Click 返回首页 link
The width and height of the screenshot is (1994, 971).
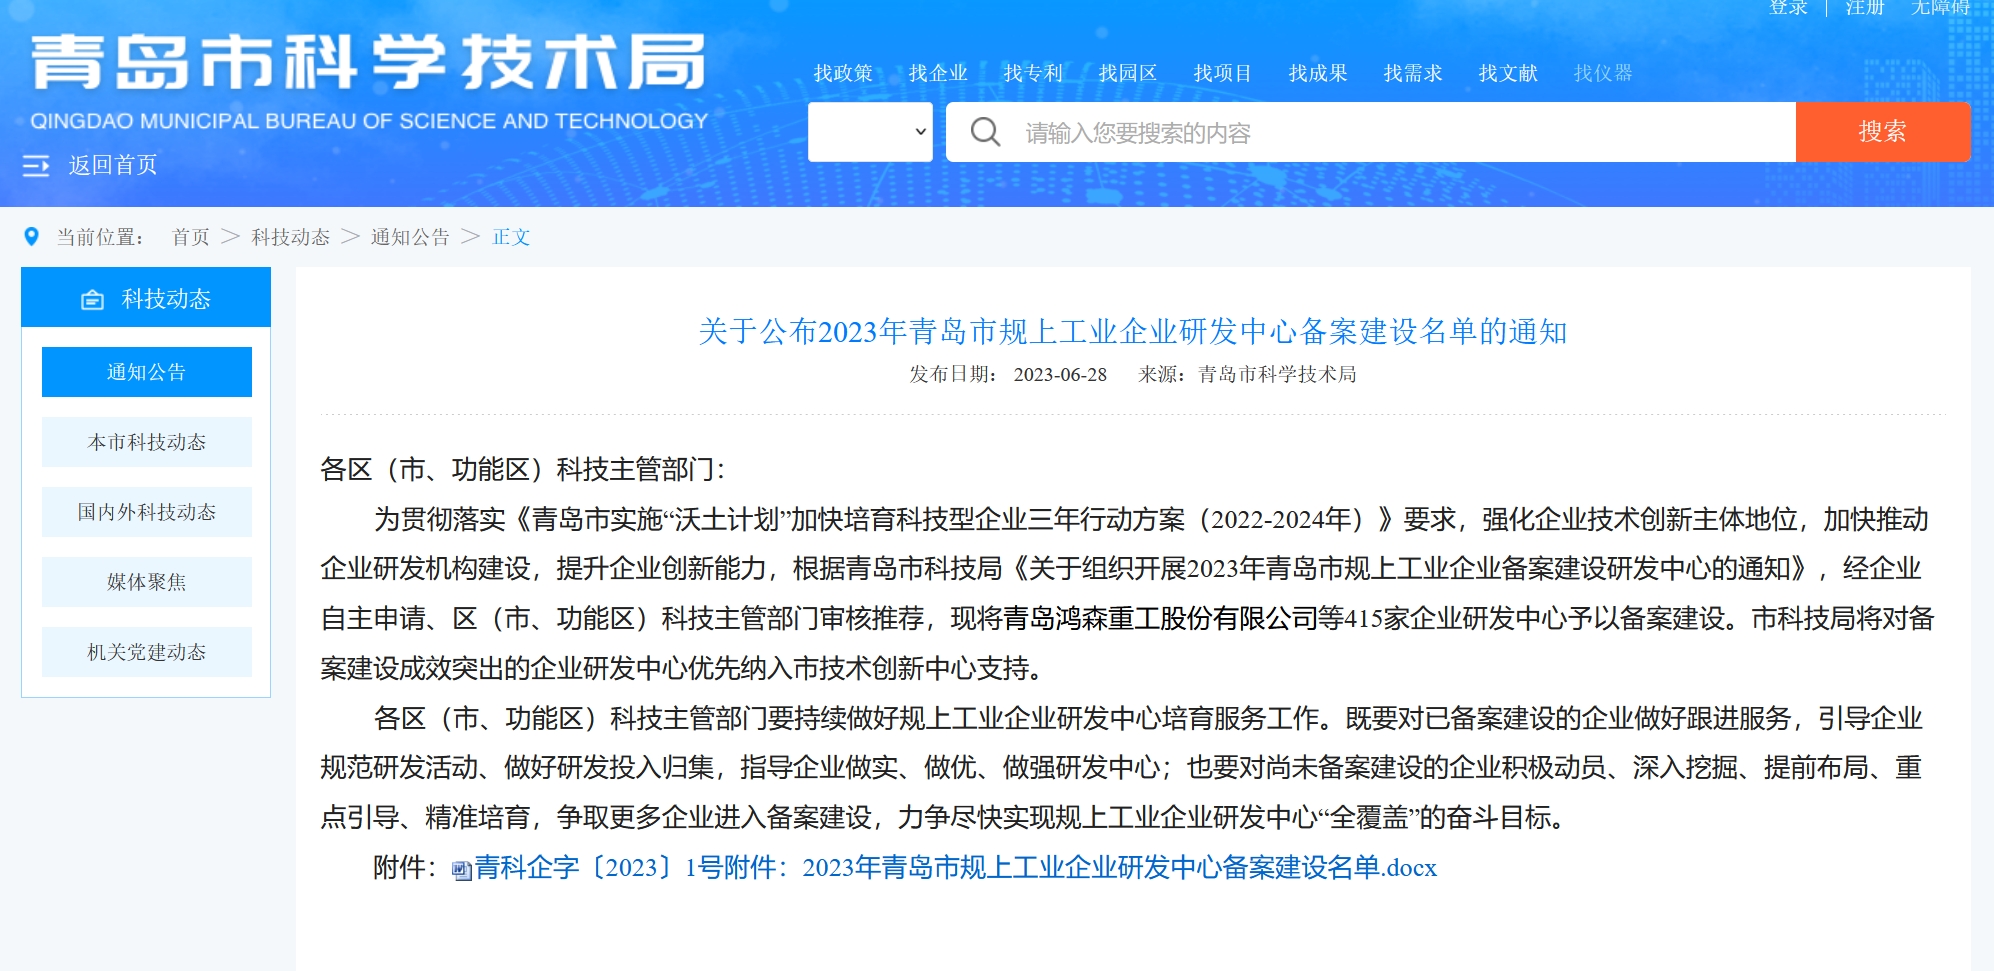(x=113, y=165)
